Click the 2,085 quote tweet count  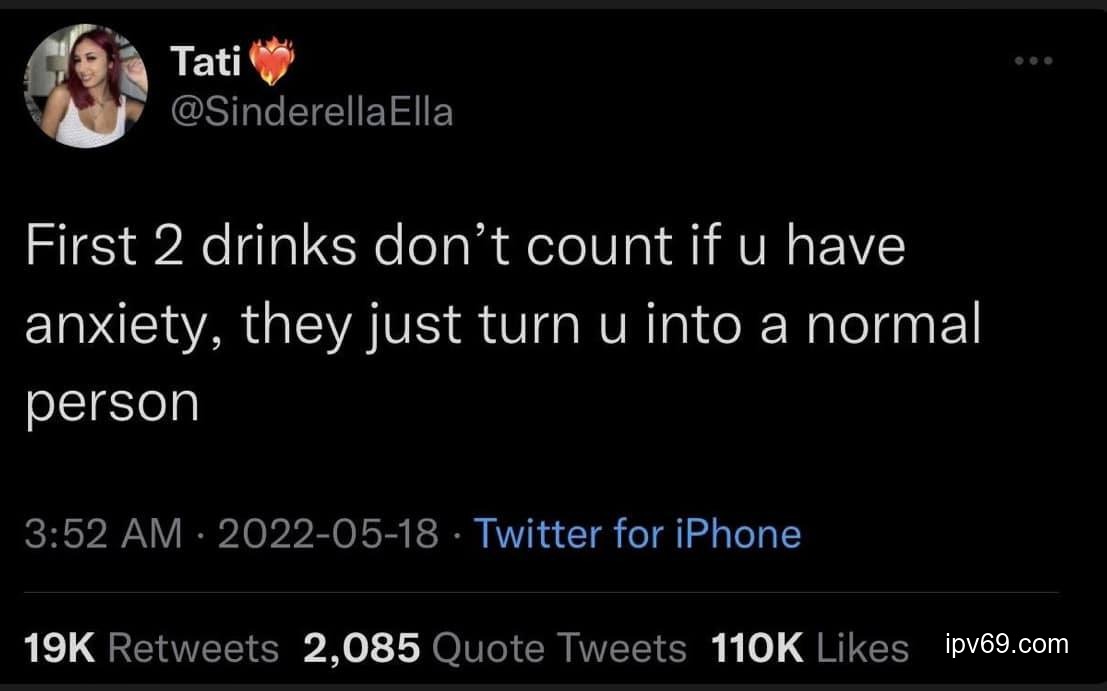[361, 648]
